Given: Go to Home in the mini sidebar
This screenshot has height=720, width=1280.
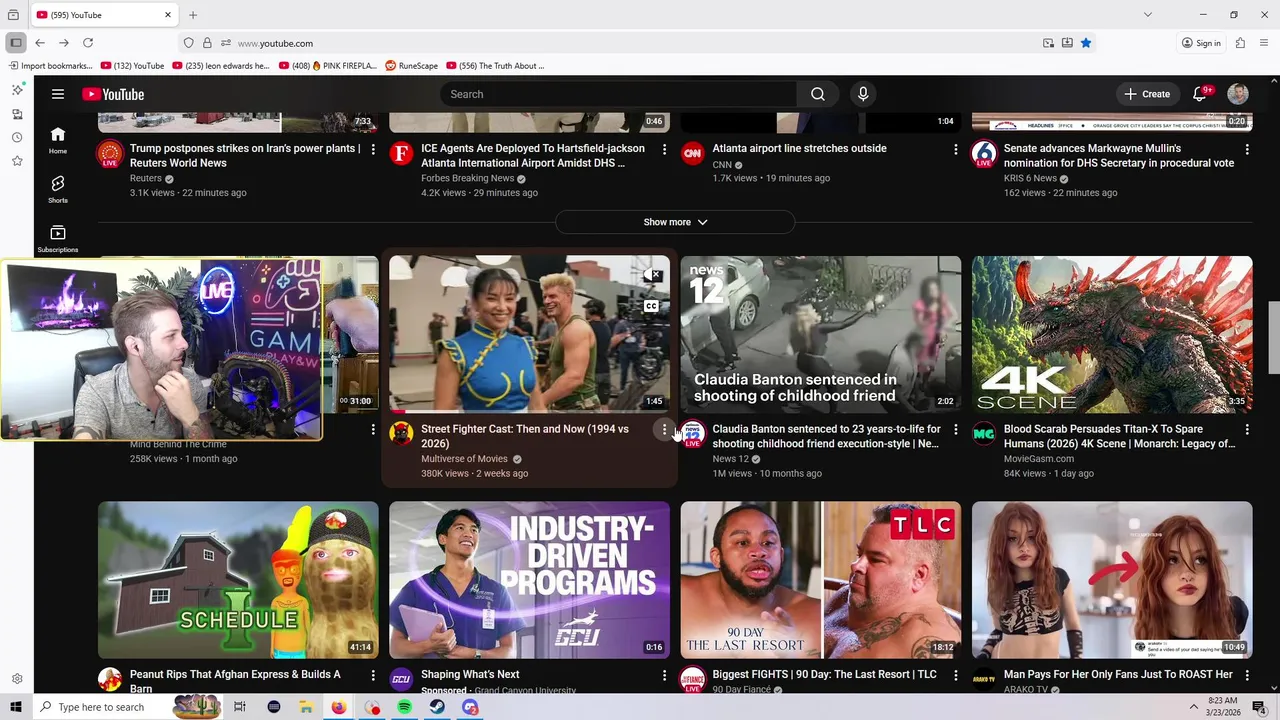Looking at the screenshot, I should pos(58,140).
